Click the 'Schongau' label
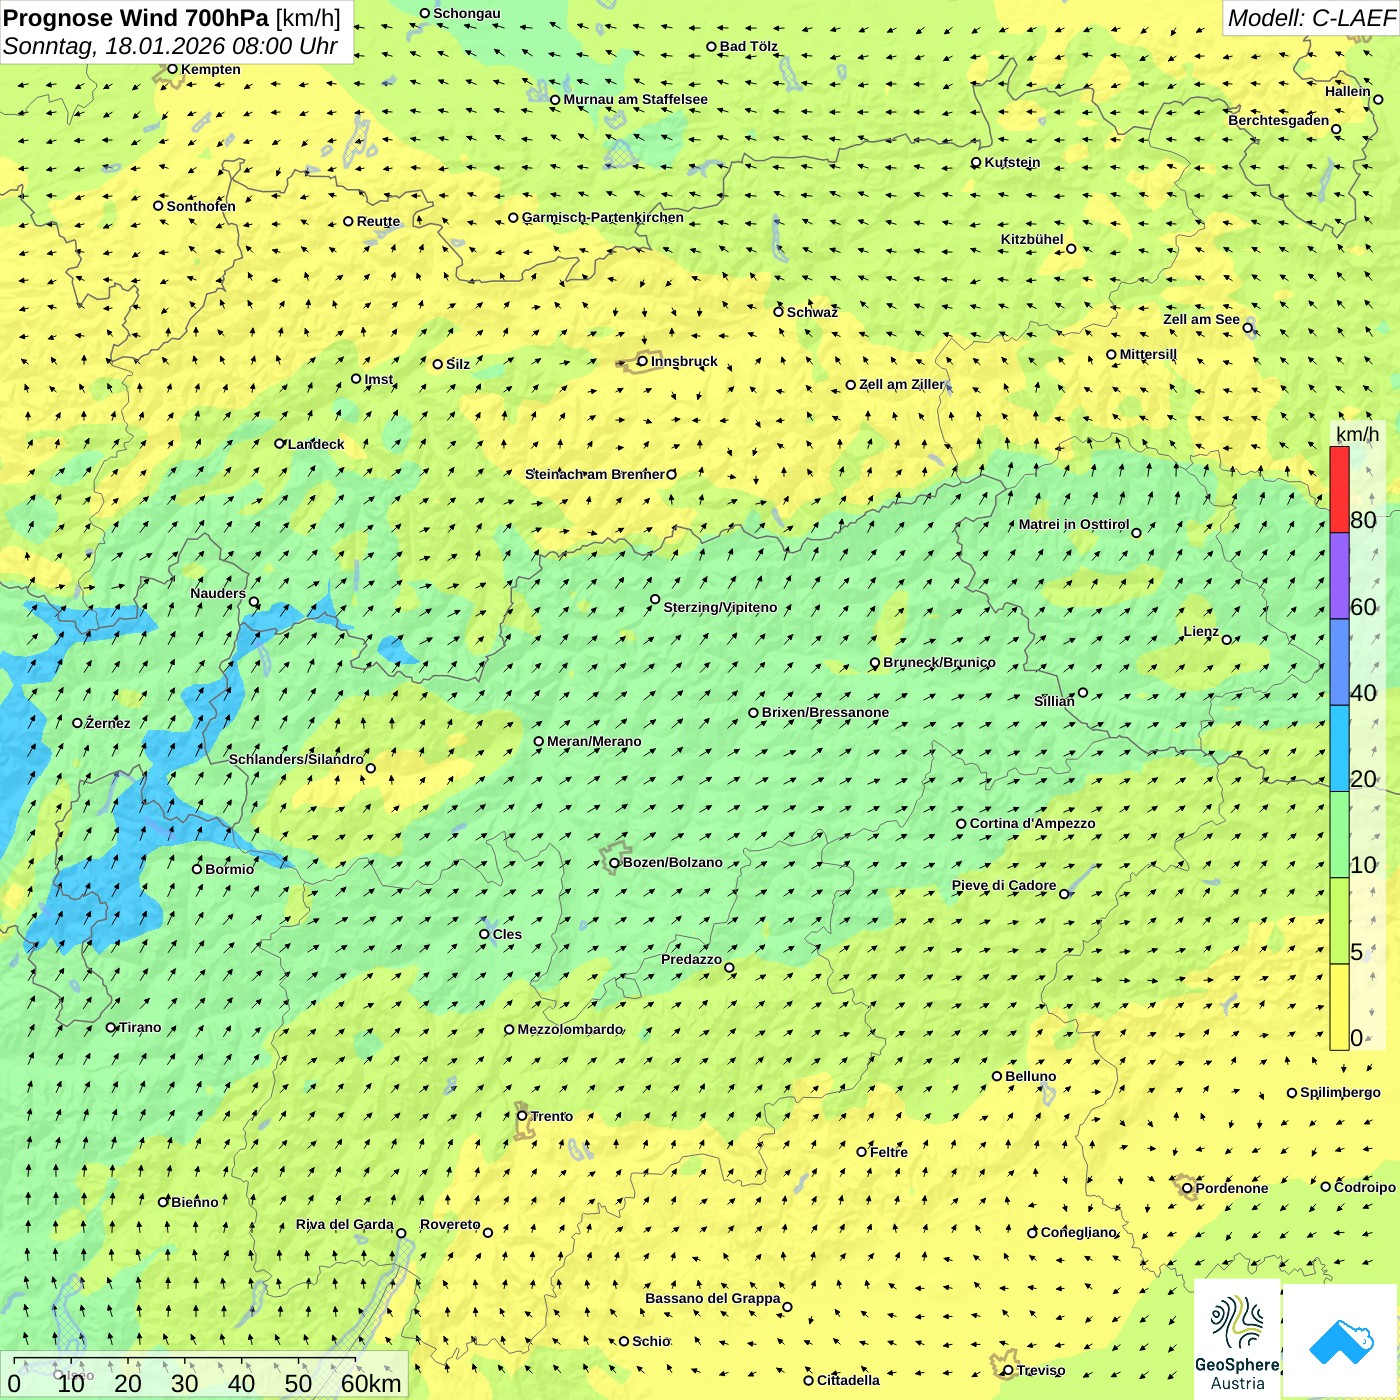 467,13
